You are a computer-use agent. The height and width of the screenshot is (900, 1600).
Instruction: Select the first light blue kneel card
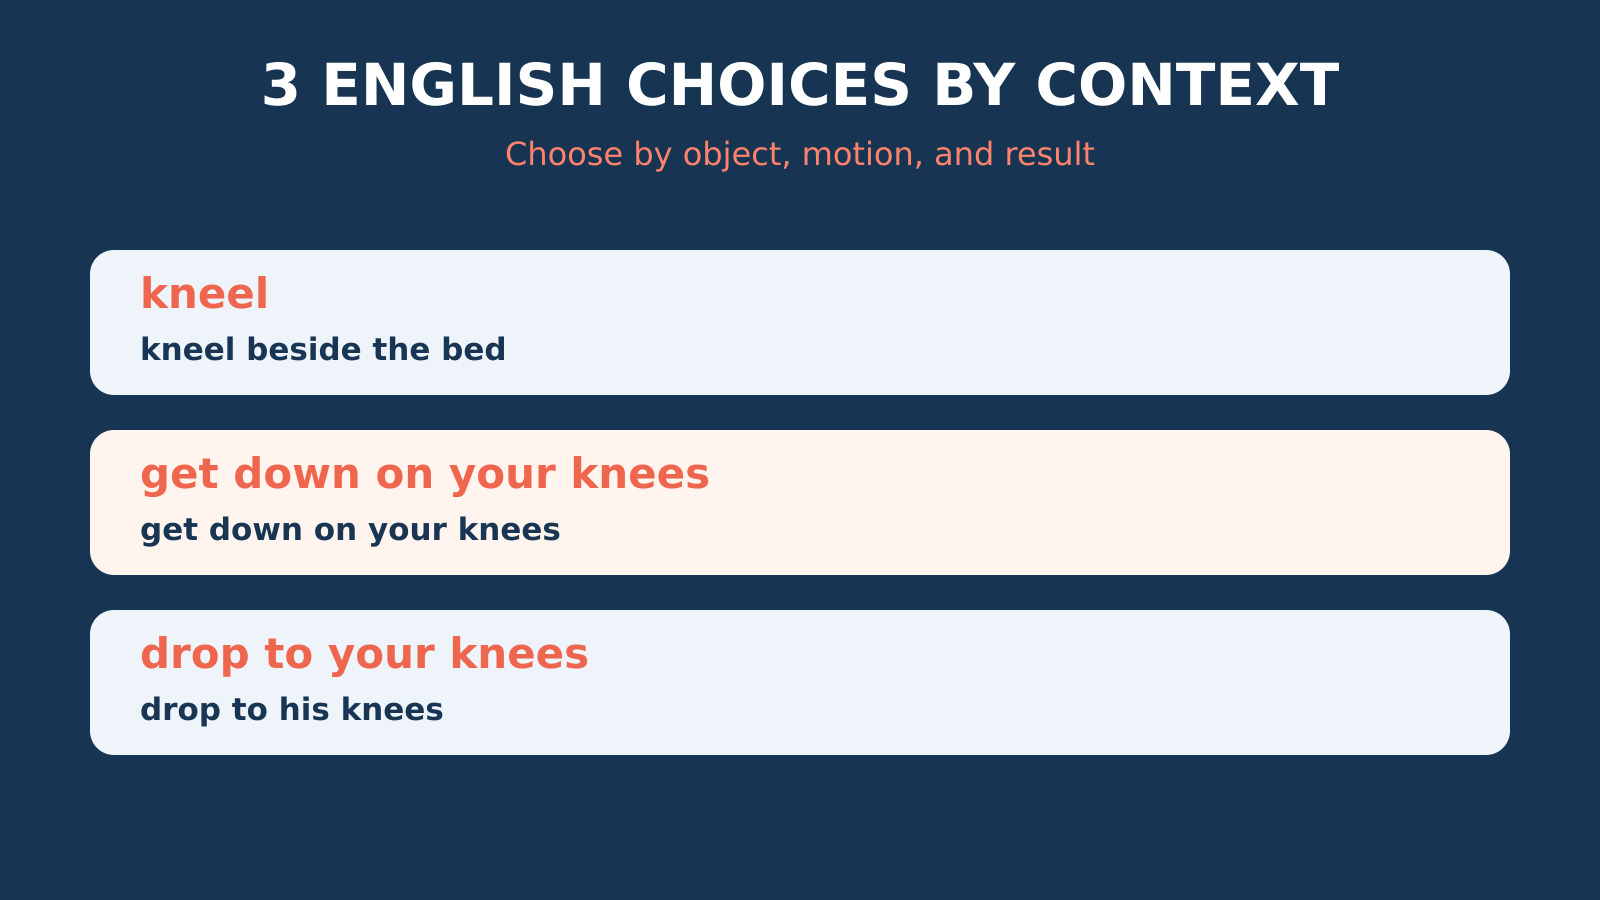click(x=800, y=322)
